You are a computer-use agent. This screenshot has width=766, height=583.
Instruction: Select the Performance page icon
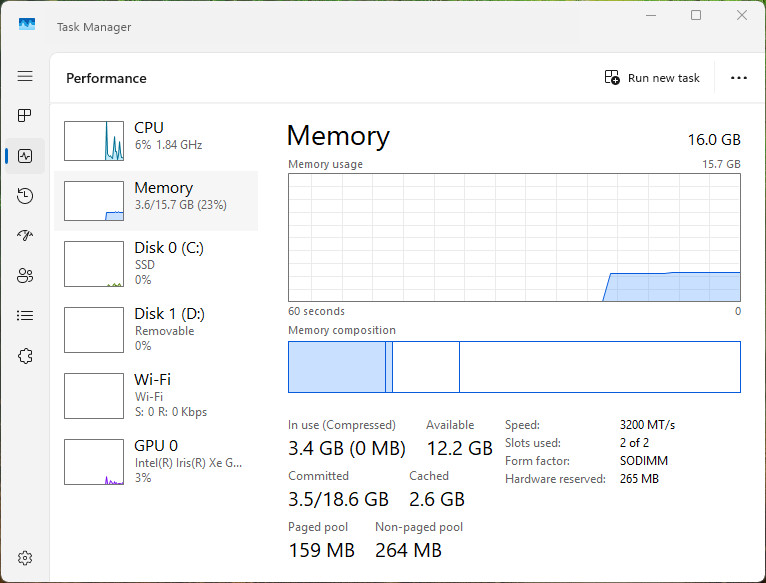click(x=25, y=156)
